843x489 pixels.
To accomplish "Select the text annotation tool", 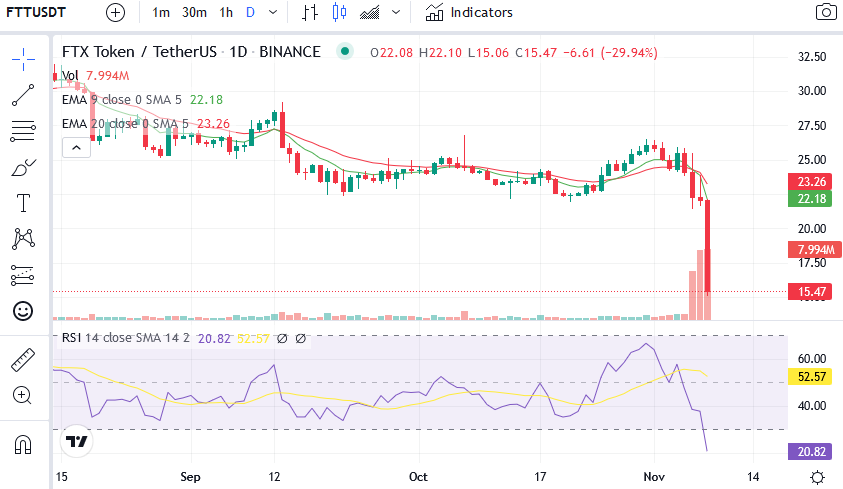I will click(x=23, y=203).
